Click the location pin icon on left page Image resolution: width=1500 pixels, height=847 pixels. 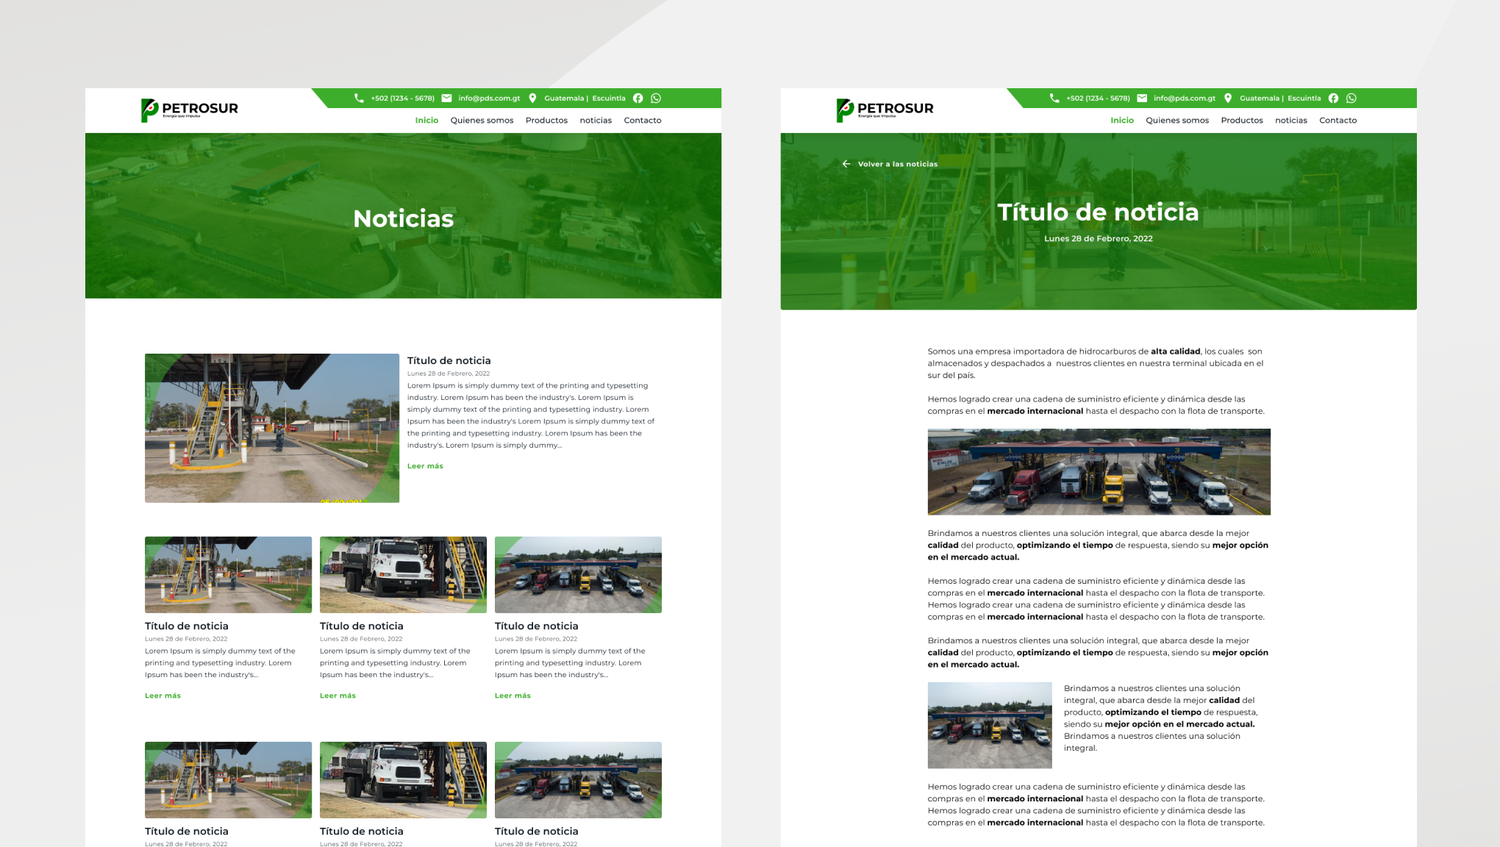tap(533, 98)
